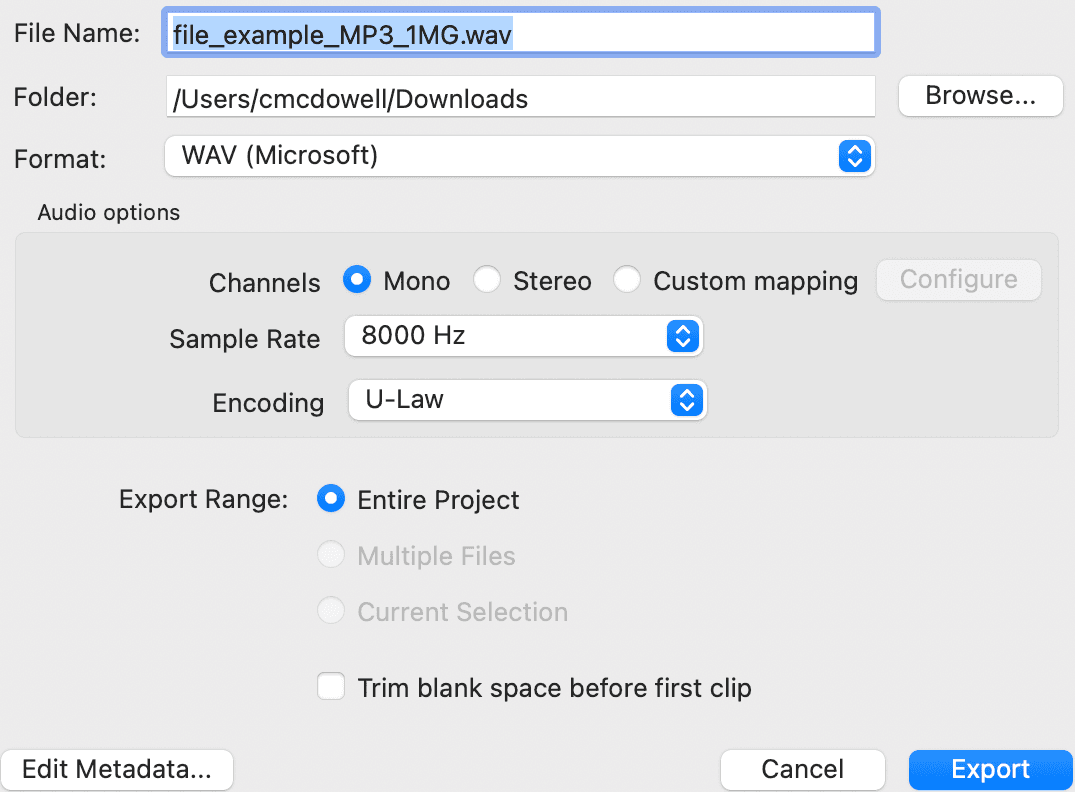1075x792 pixels.
Task: Enable Trim blank space before first clip
Action: pos(331,686)
